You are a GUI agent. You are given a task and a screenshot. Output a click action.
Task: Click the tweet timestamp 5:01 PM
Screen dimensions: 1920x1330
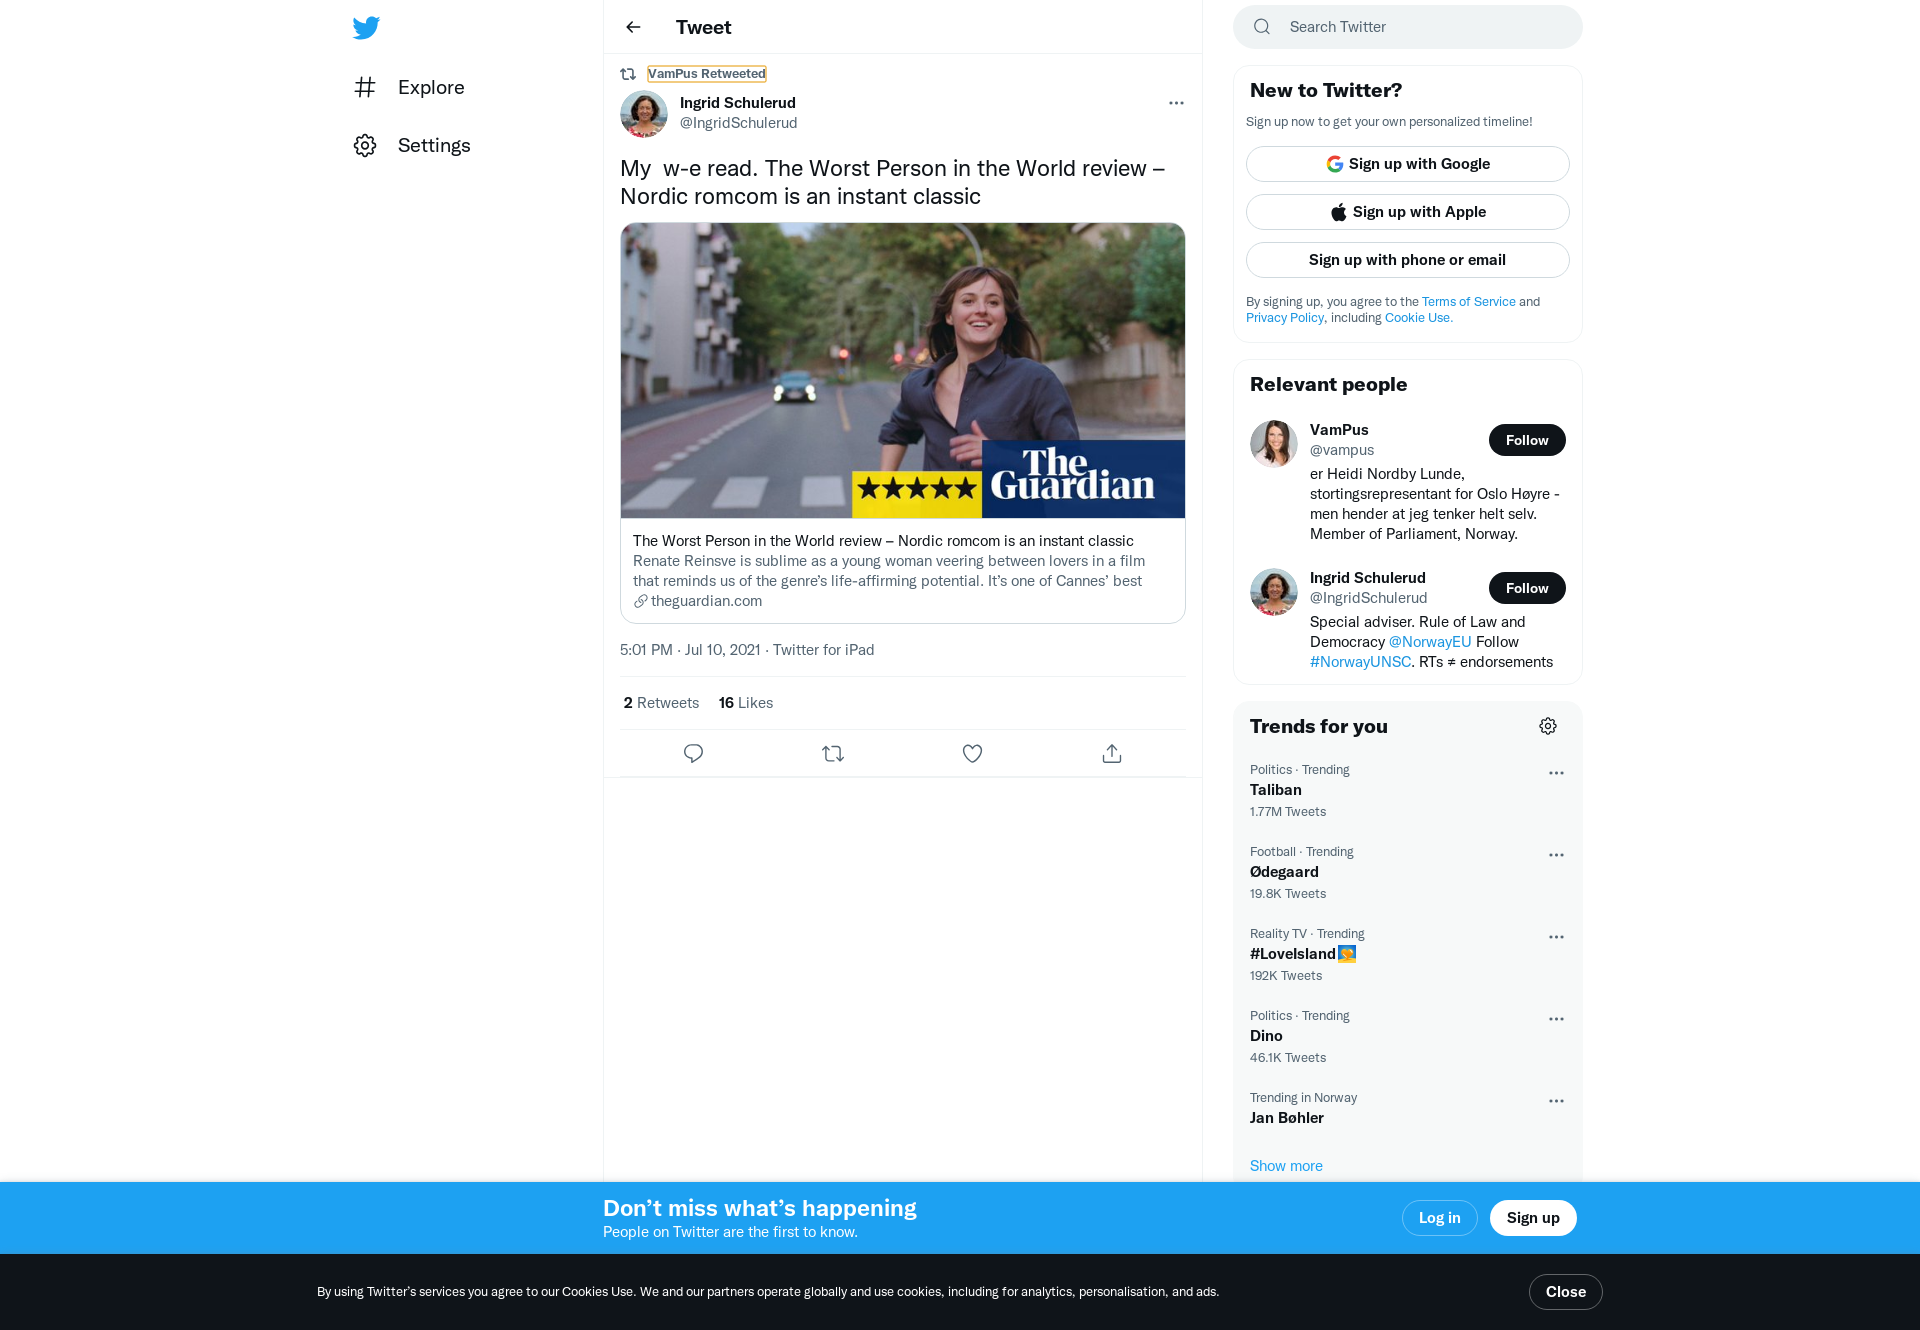click(690, 650)
